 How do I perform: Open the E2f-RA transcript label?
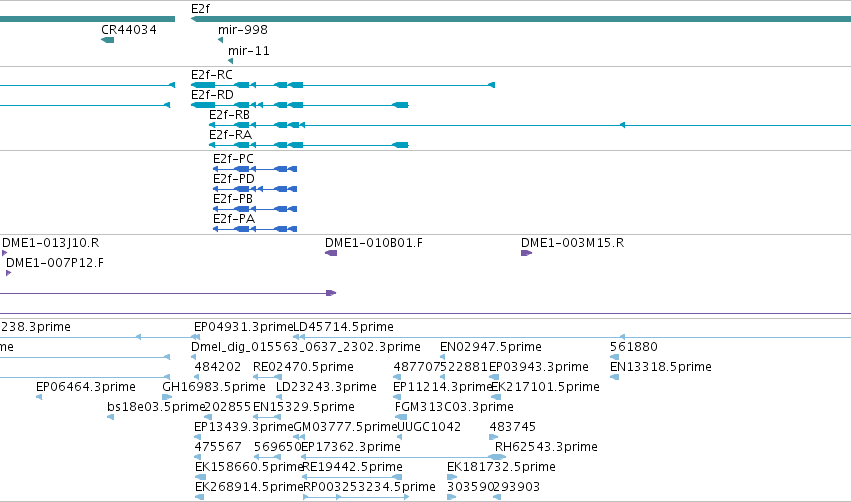[230, 135]
